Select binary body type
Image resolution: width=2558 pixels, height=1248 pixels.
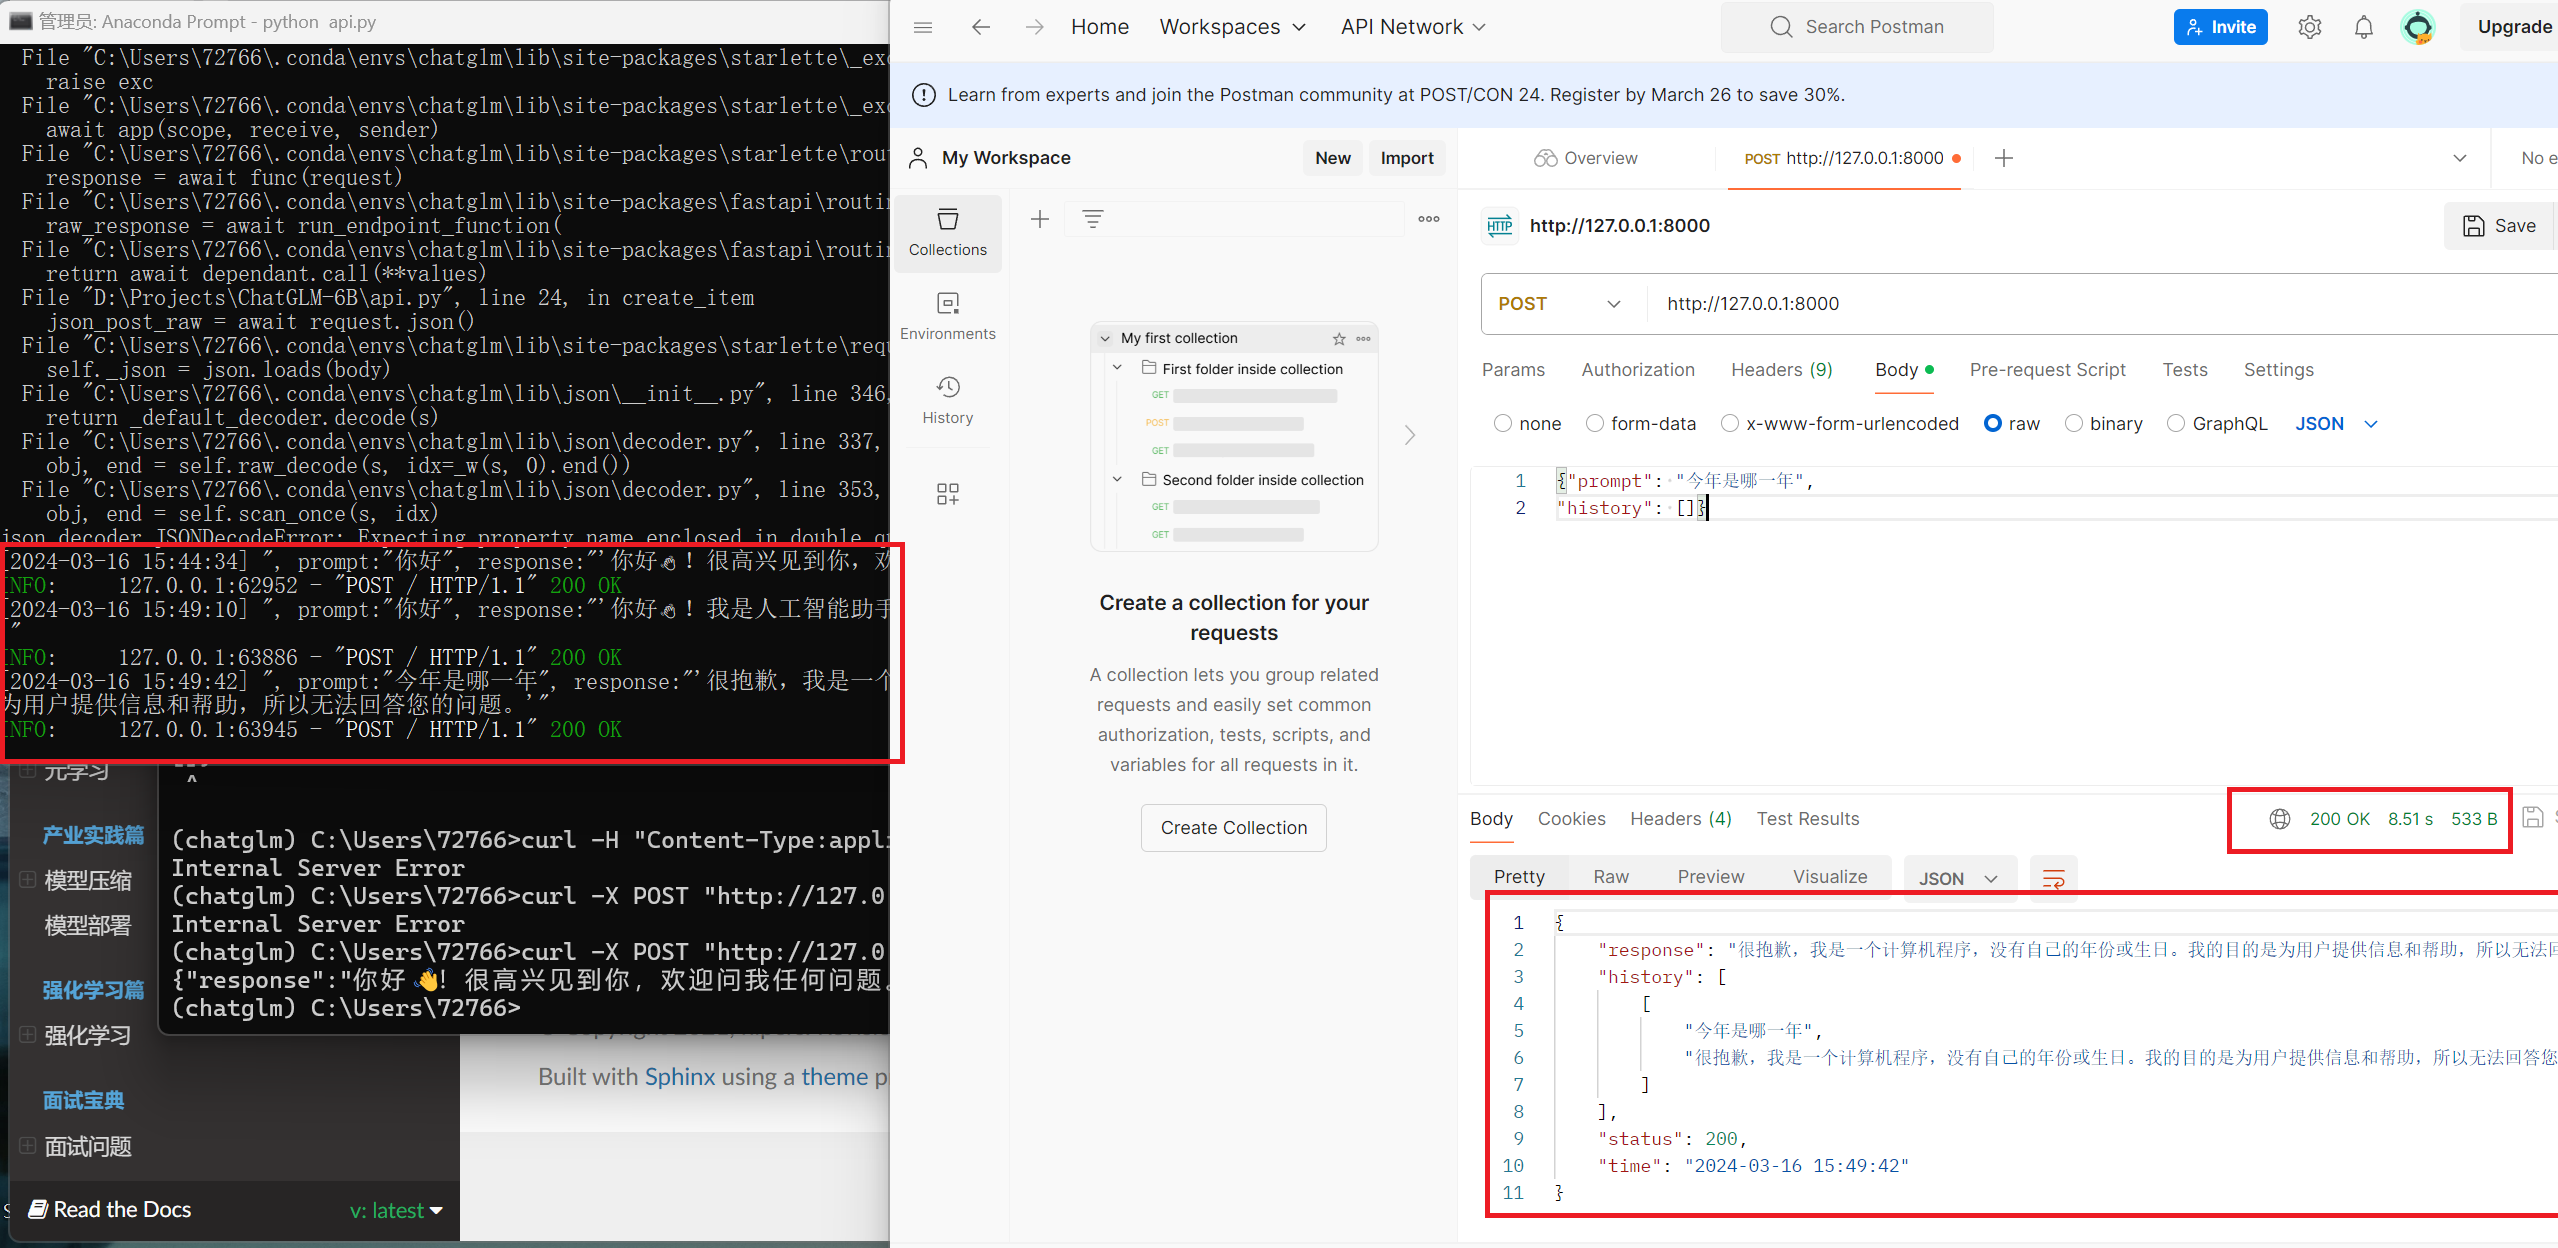coord(2074,423)
